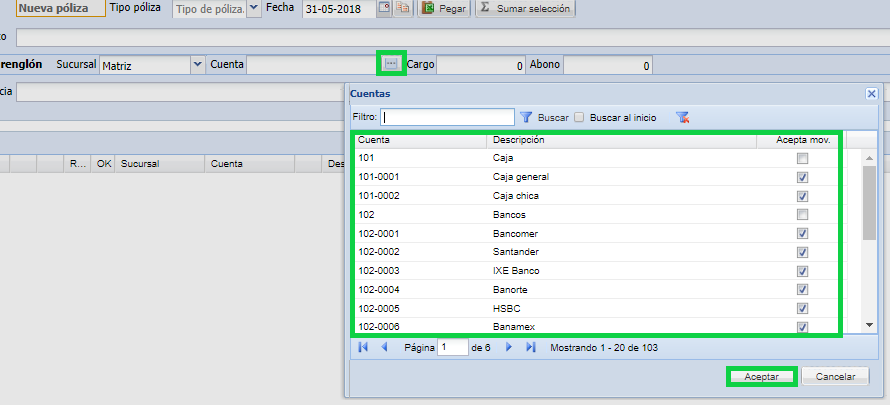Expand the Tipo de póliza dropdown

253,9
